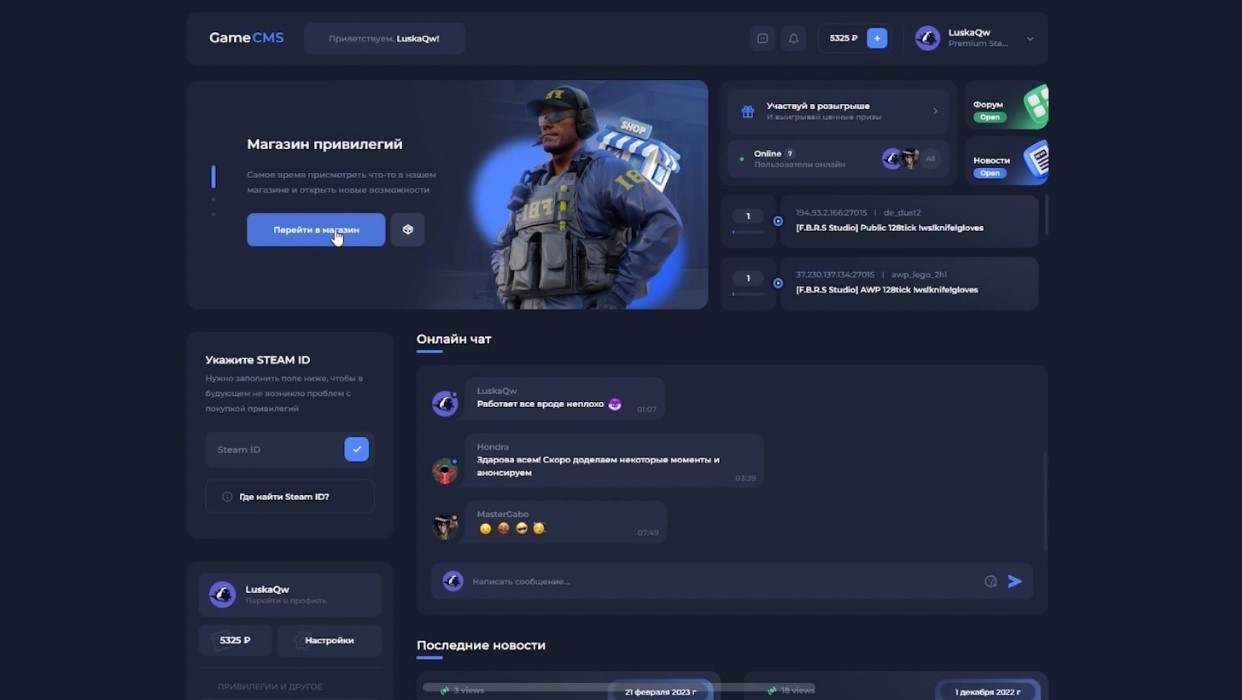Click the GameCMS logo
Screen dimensions: 1242x700
(246, 38)
